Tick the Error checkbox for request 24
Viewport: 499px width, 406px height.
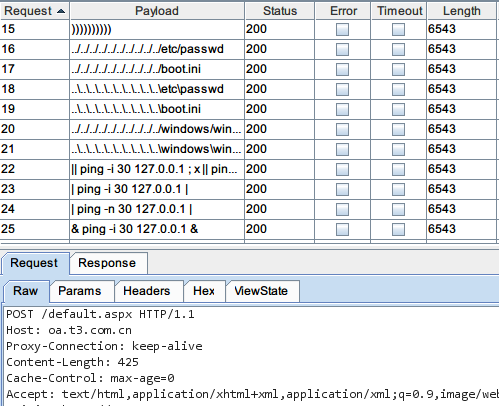[342, 209]
